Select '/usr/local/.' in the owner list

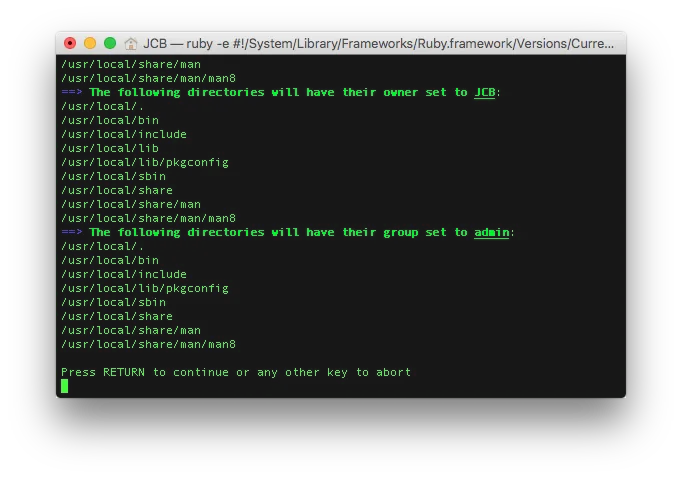(x=103, y=106)
